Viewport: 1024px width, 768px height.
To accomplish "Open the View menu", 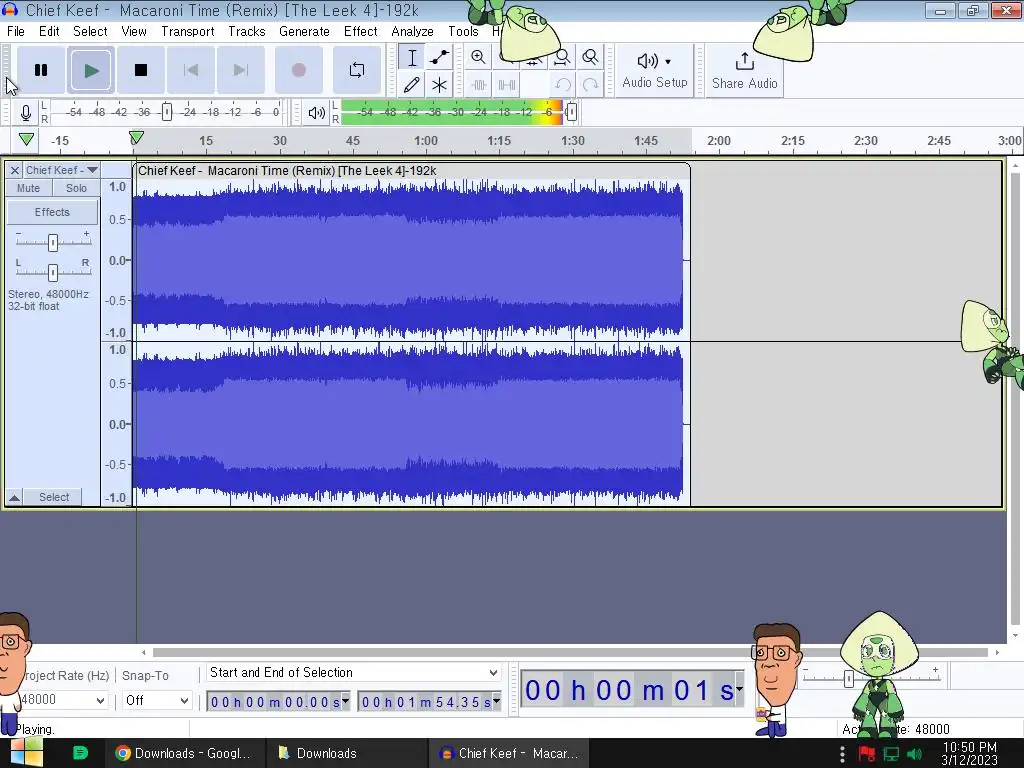I will pos(134,31).
